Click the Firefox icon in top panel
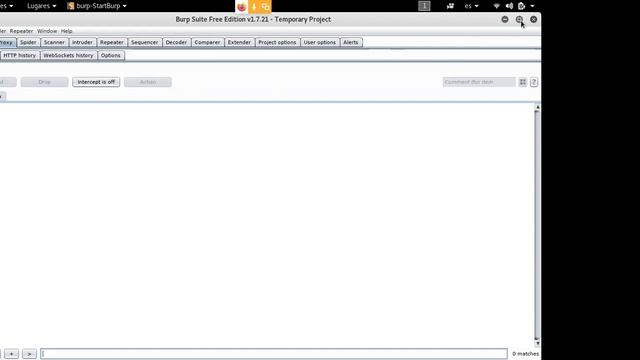Viewport: 640px width, 360px height. click(x=241, y=7)
